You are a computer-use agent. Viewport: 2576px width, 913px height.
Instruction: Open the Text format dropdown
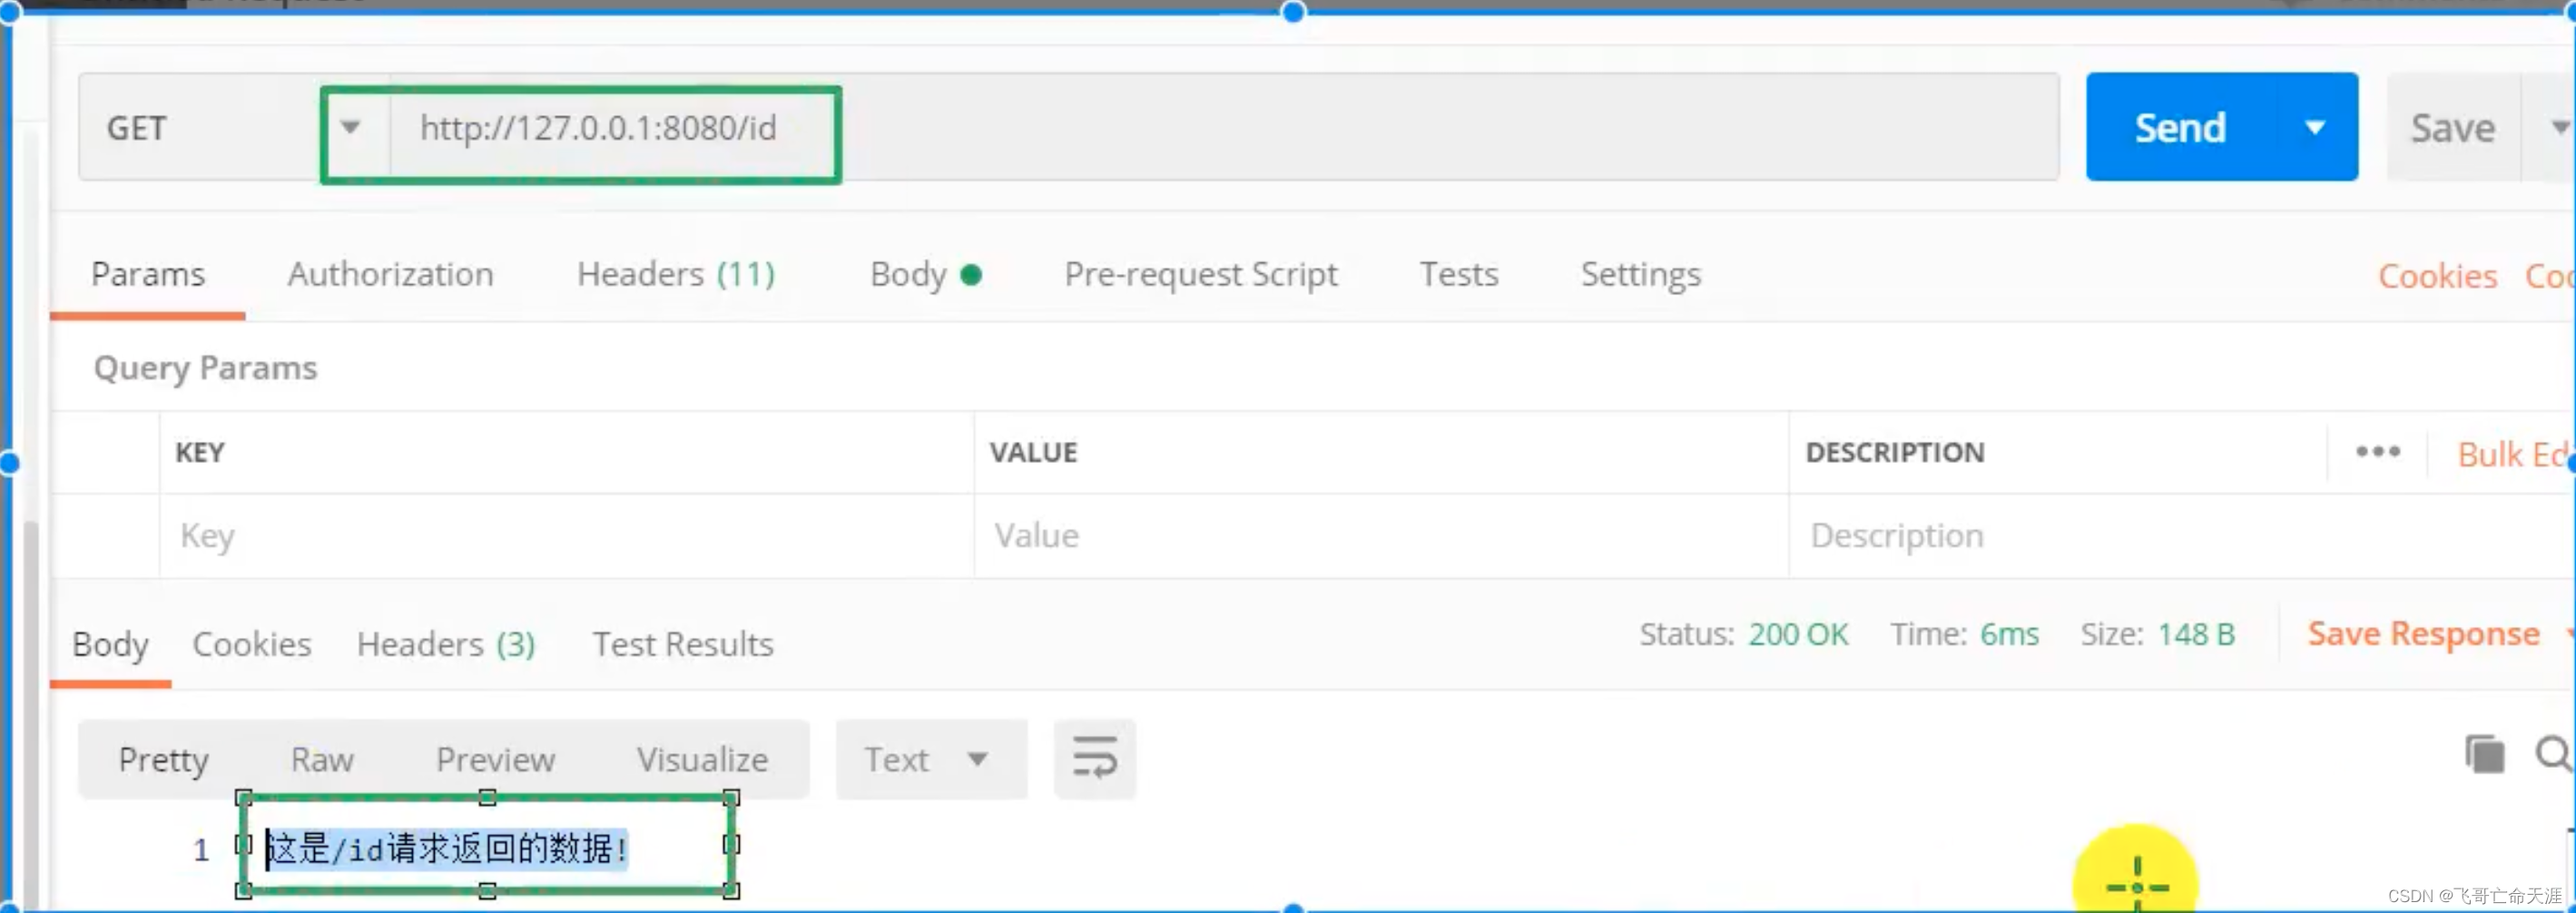[x=931, y=760]
